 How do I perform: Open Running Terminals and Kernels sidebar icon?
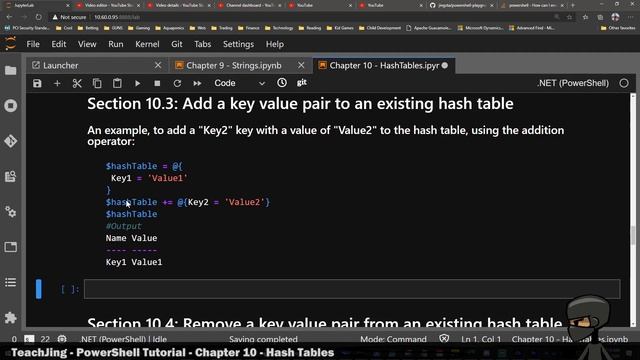11,106
